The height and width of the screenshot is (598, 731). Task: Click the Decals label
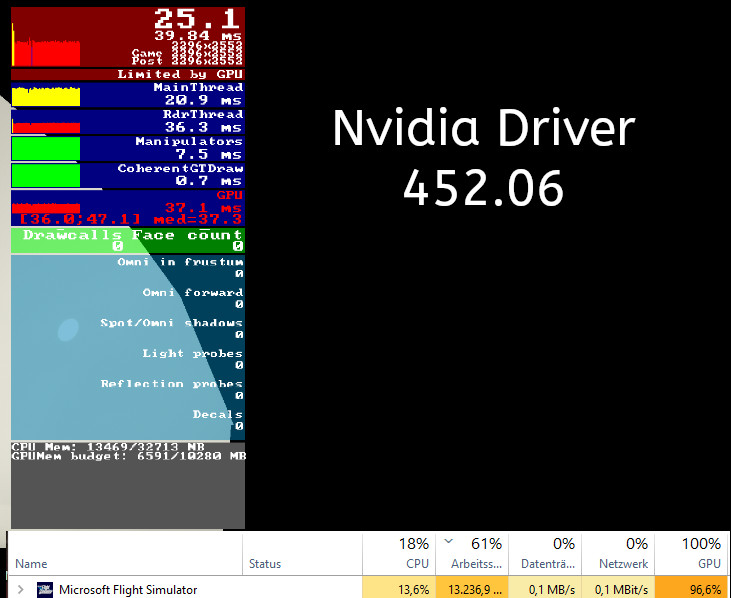218,414
